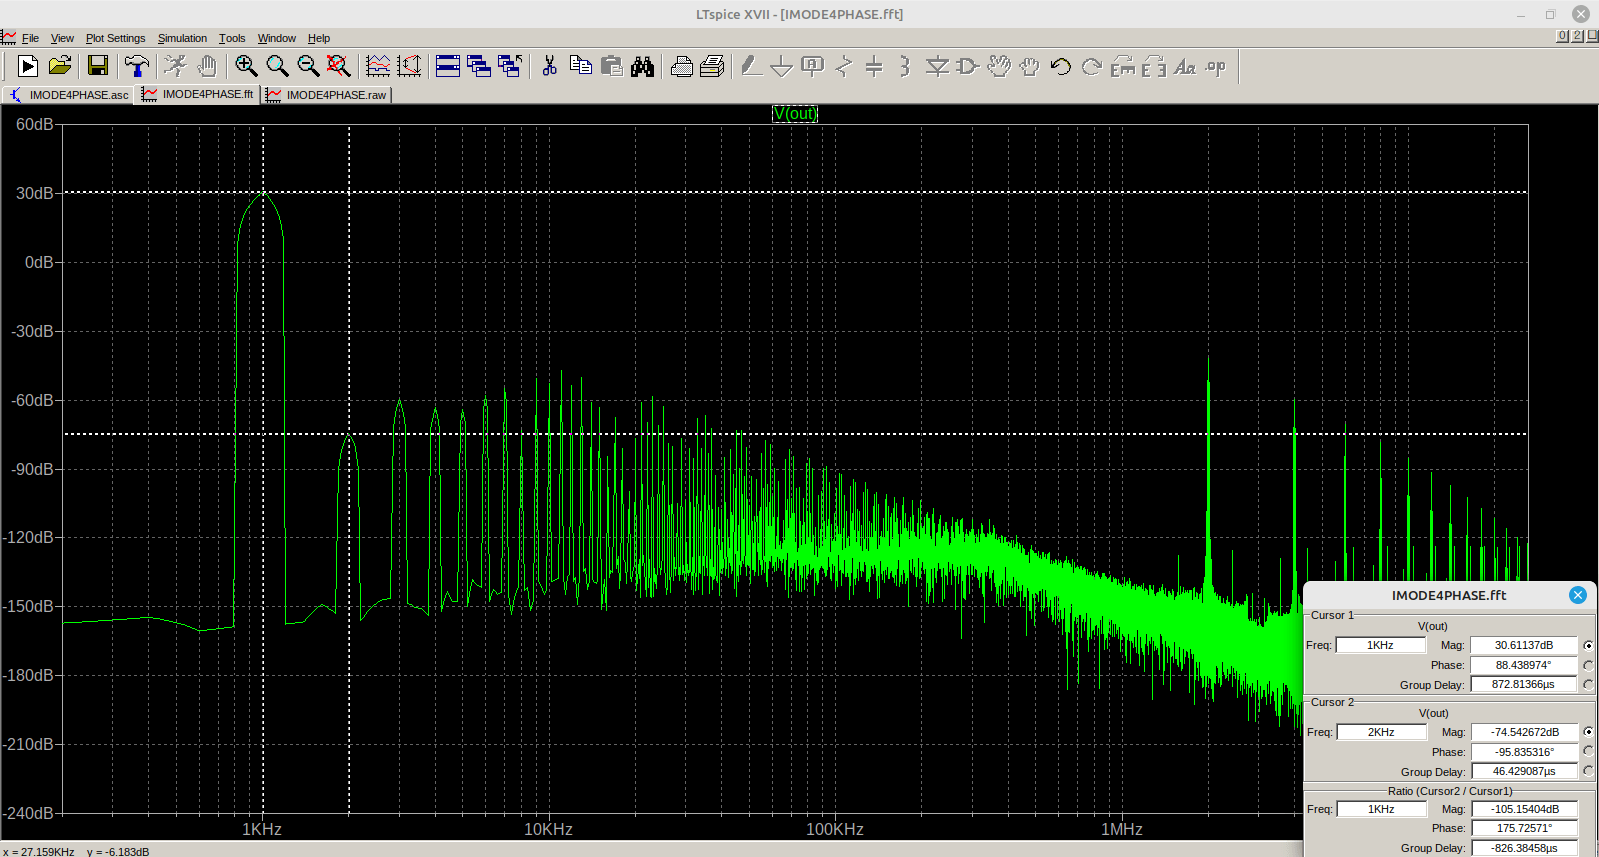Click the 1KHz frequency axis label
The width and height of the screenshot is (1599, 857).
262,829
